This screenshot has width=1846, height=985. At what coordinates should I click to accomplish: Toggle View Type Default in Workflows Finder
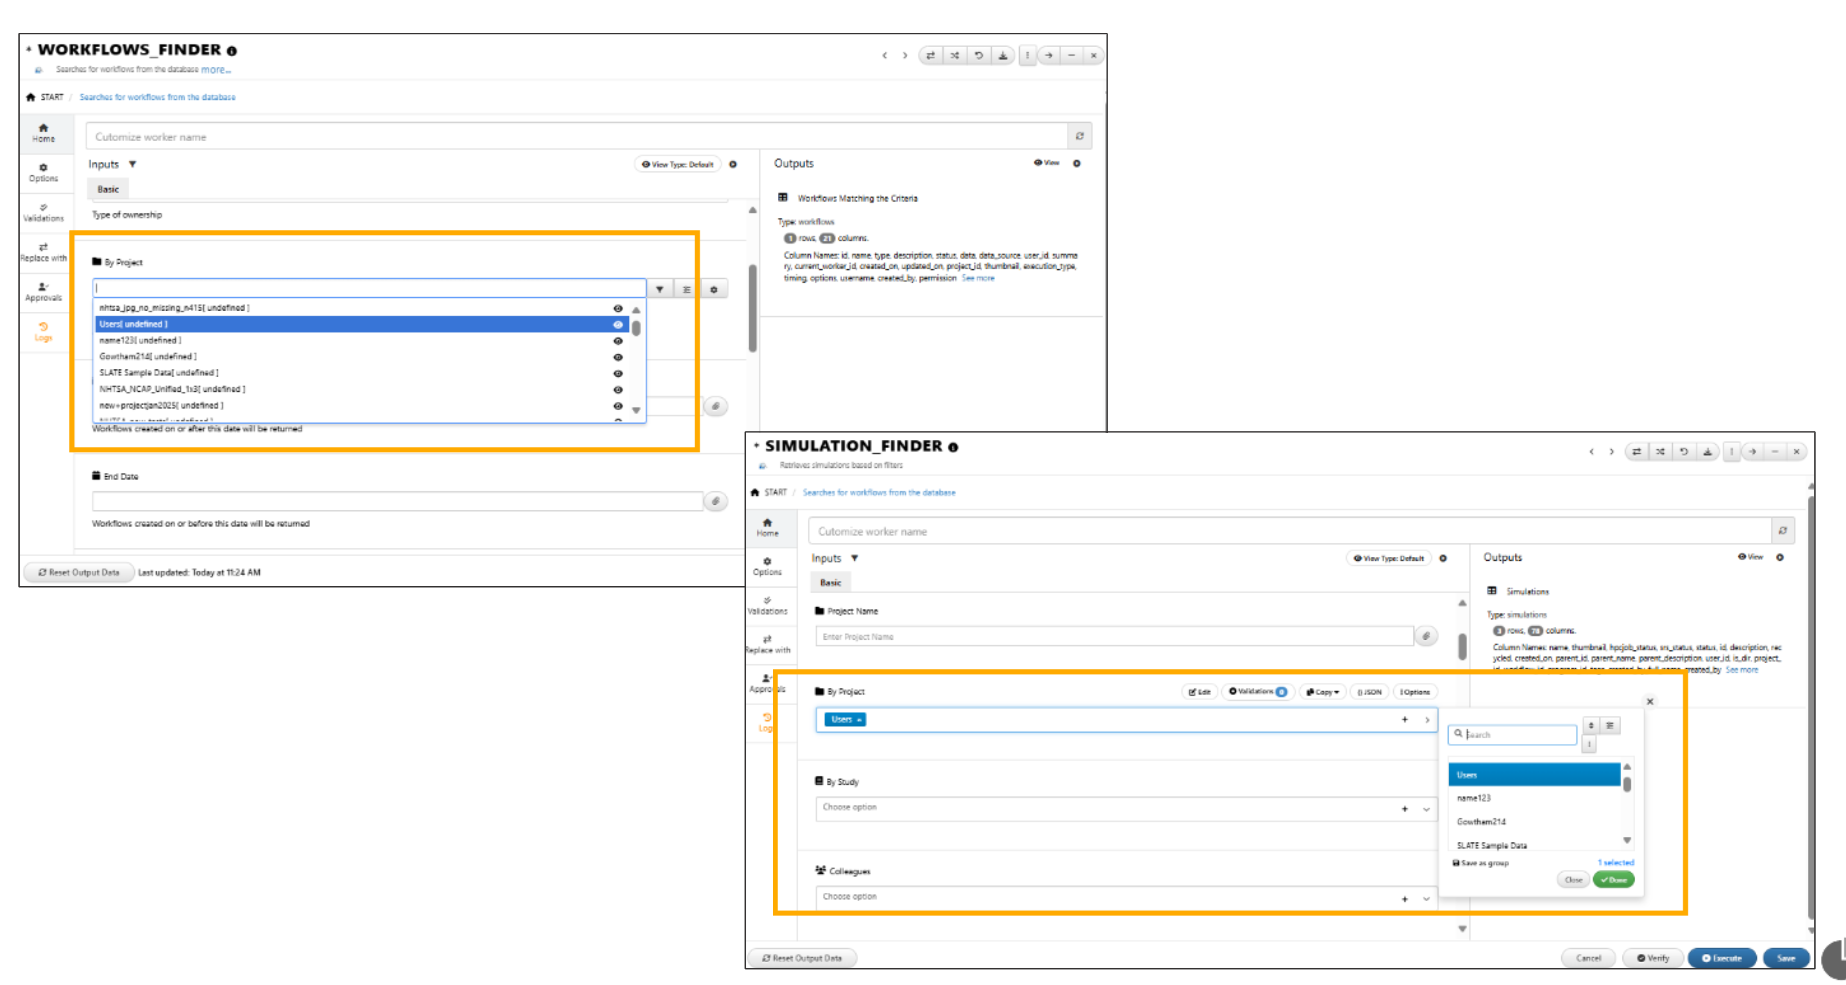coord(679,164)
